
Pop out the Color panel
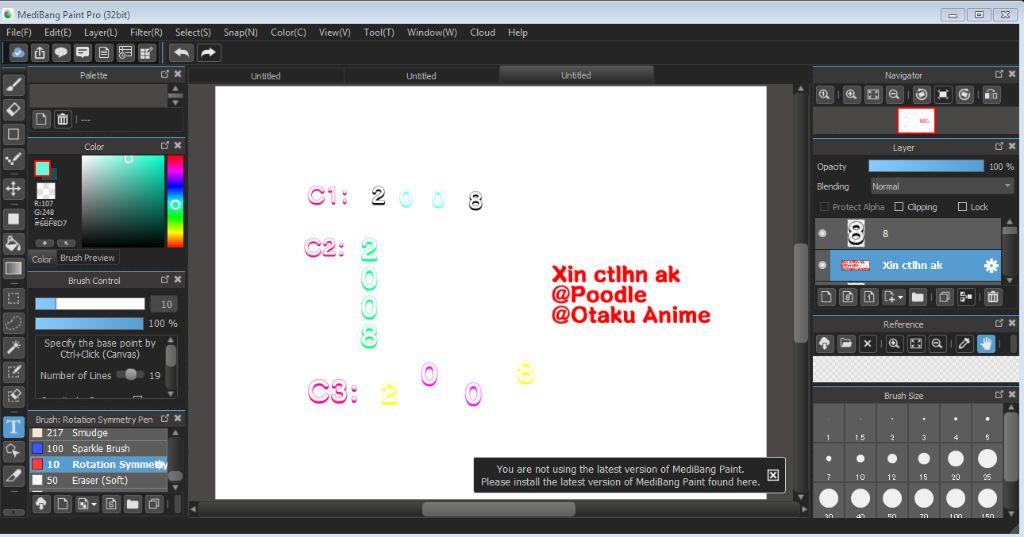[x=165, y=146]
